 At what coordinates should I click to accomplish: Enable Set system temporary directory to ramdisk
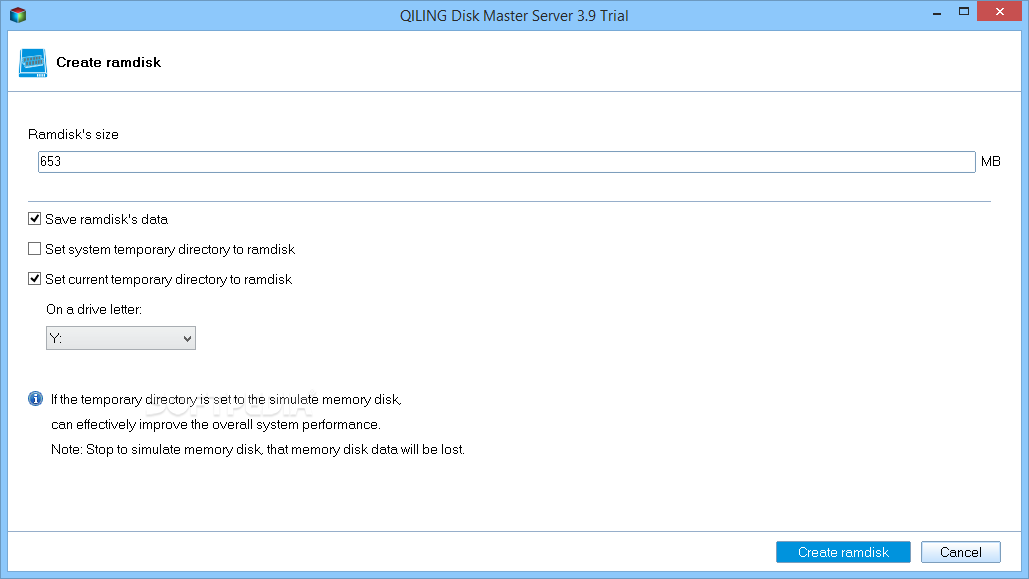click(35, 249)
